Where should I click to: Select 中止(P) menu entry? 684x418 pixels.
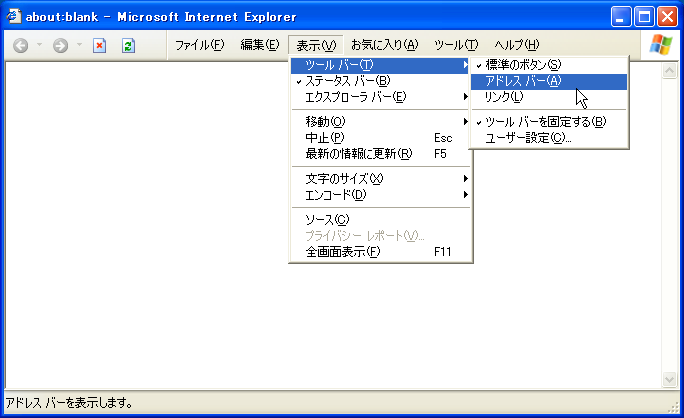click(x=380, y=138)
